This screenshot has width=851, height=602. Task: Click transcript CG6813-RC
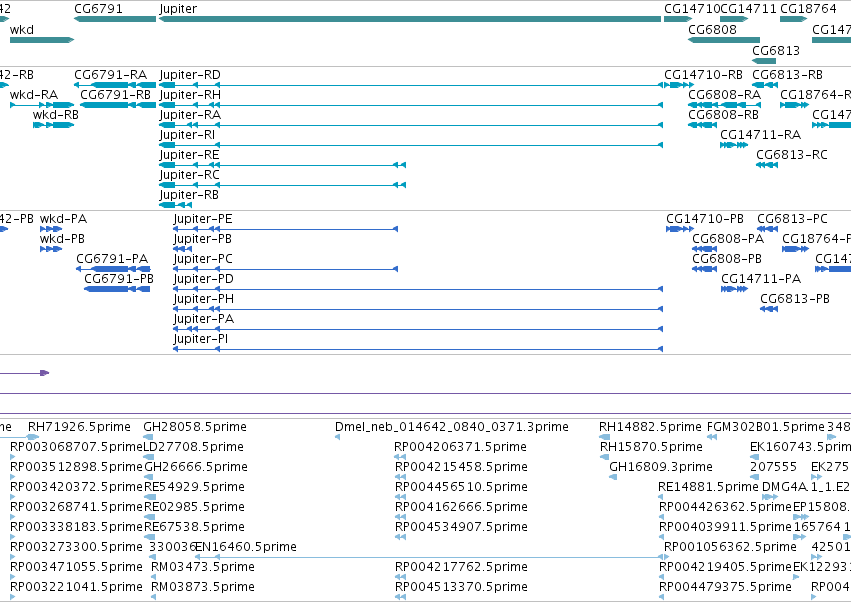767,165
